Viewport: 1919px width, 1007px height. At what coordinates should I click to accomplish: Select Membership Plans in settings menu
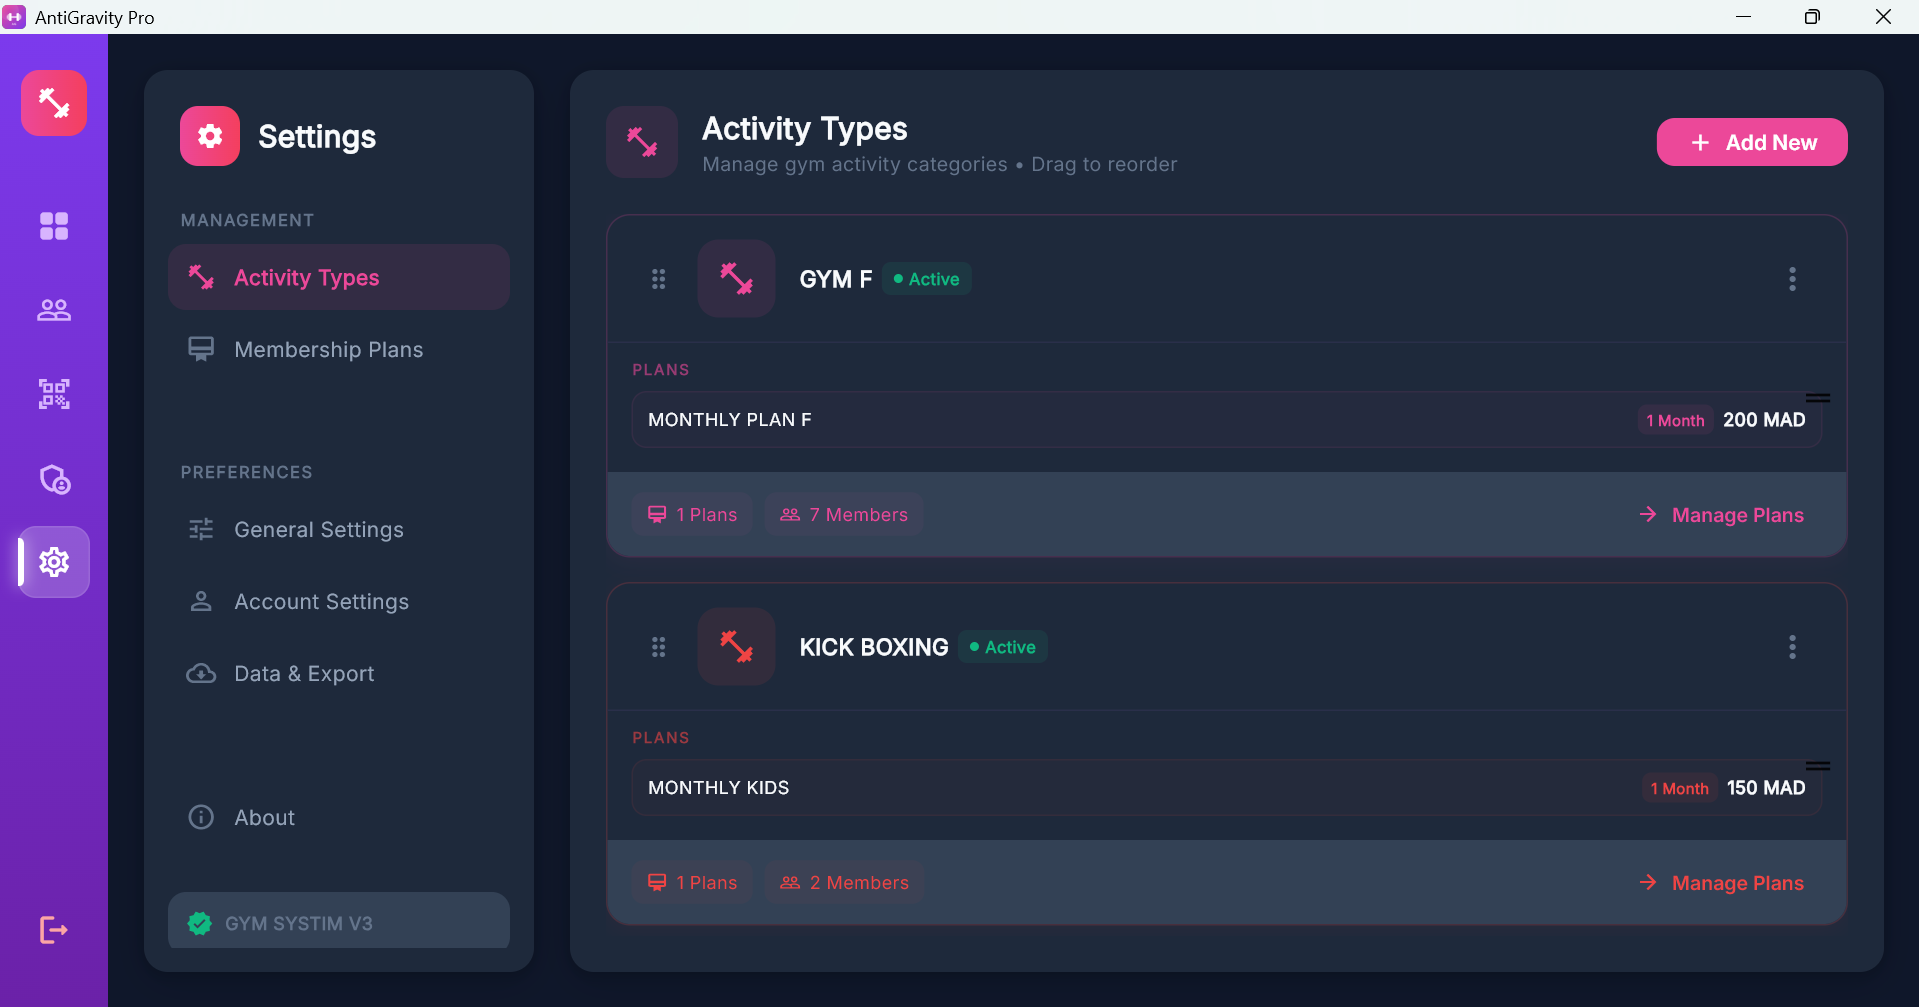(x=328, y=350)
